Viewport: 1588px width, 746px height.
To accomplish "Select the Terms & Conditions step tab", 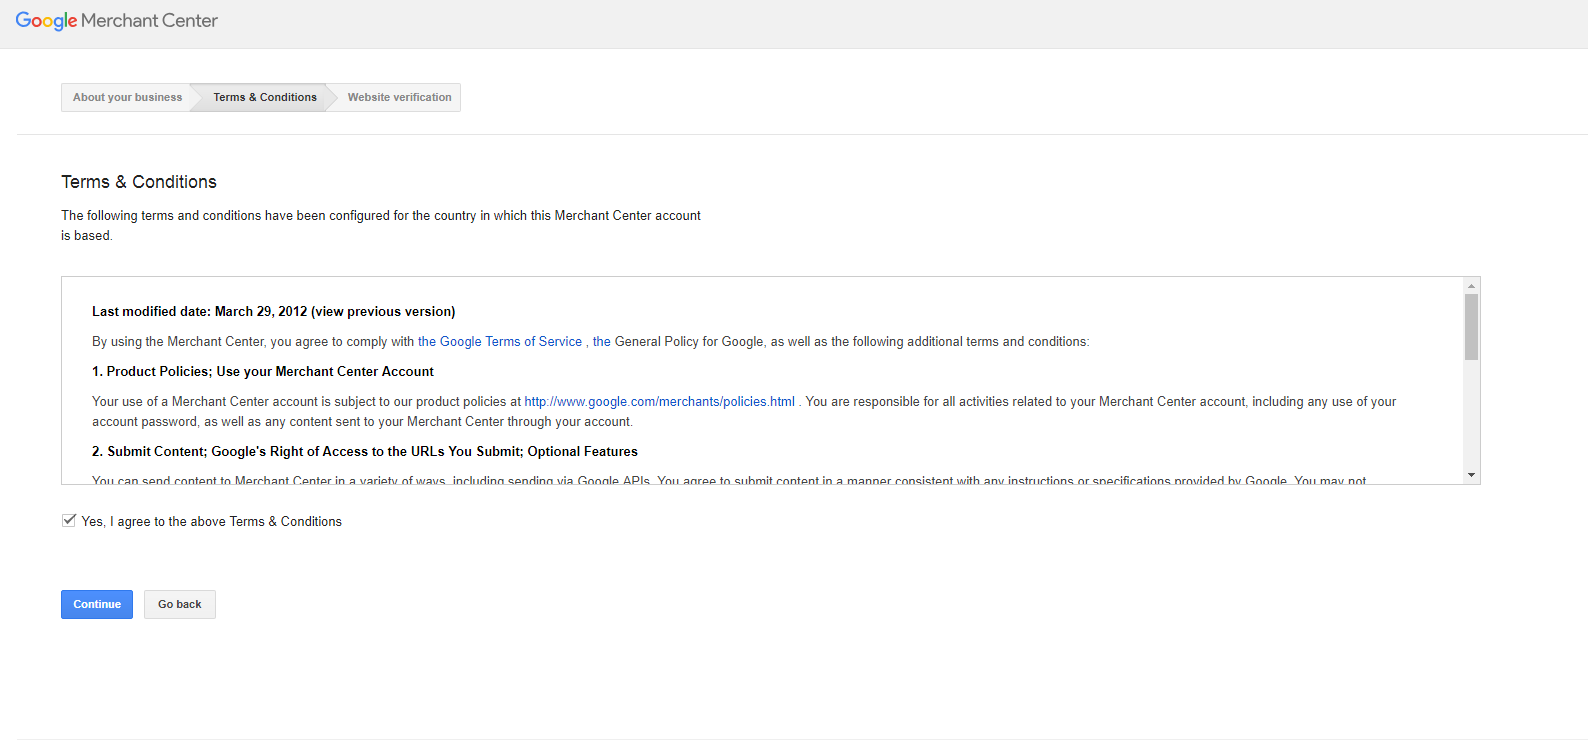I will [265, 97].
